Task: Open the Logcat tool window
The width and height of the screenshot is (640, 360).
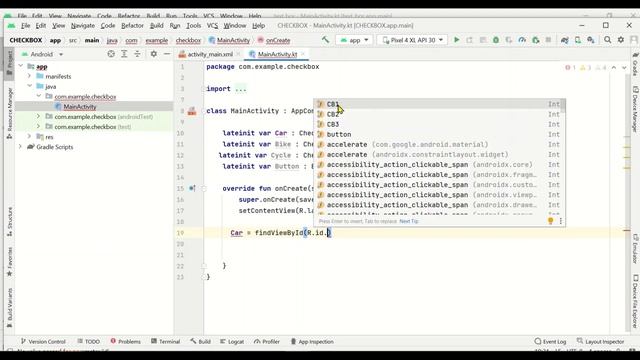Action: click(232, 341)
